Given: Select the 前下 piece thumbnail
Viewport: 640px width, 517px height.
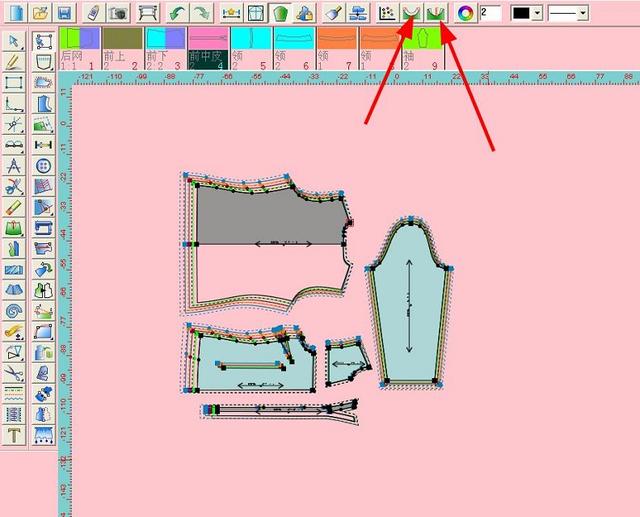Looking at the screenshot, I should click(166, 49).
